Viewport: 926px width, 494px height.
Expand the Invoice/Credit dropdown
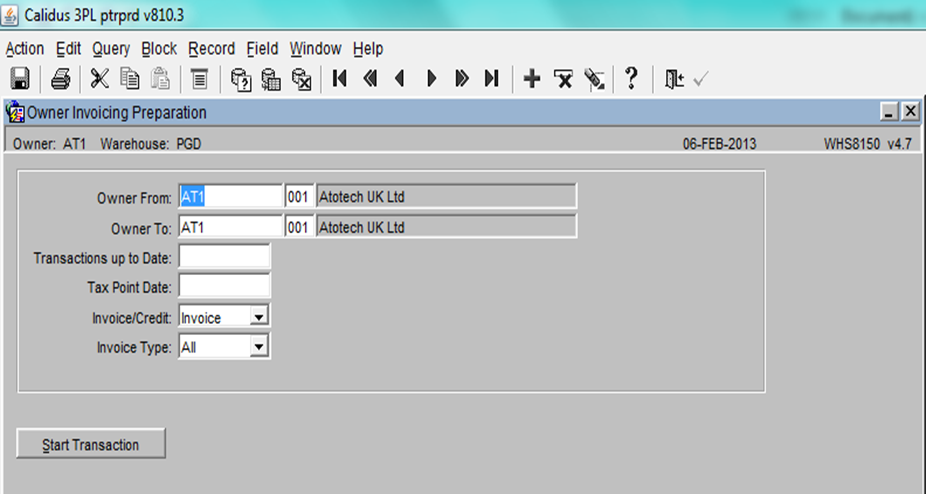tap(259, 317)
